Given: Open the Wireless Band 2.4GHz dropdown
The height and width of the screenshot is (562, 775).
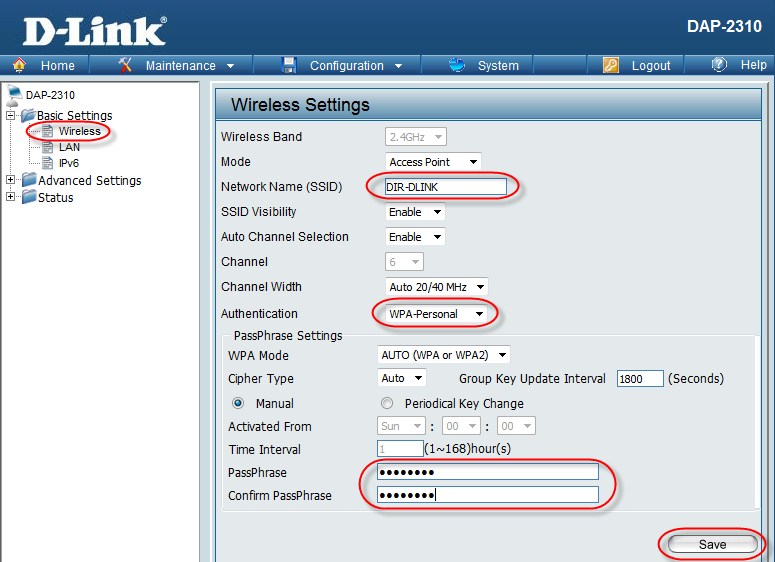Looking at the screenshot, I should (x=416, y=137).
